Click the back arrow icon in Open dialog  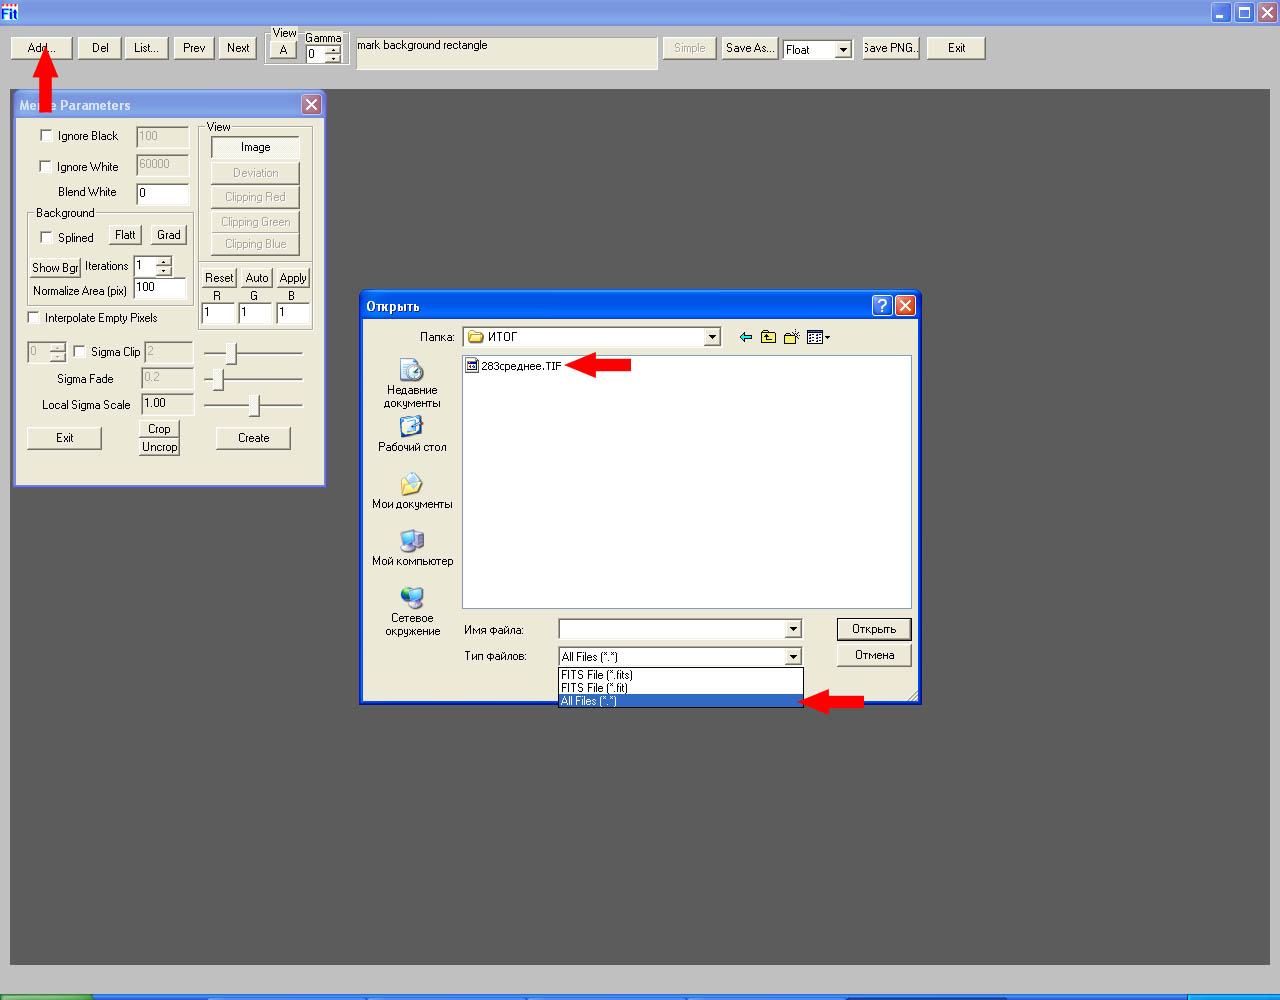tap(745, 338)
